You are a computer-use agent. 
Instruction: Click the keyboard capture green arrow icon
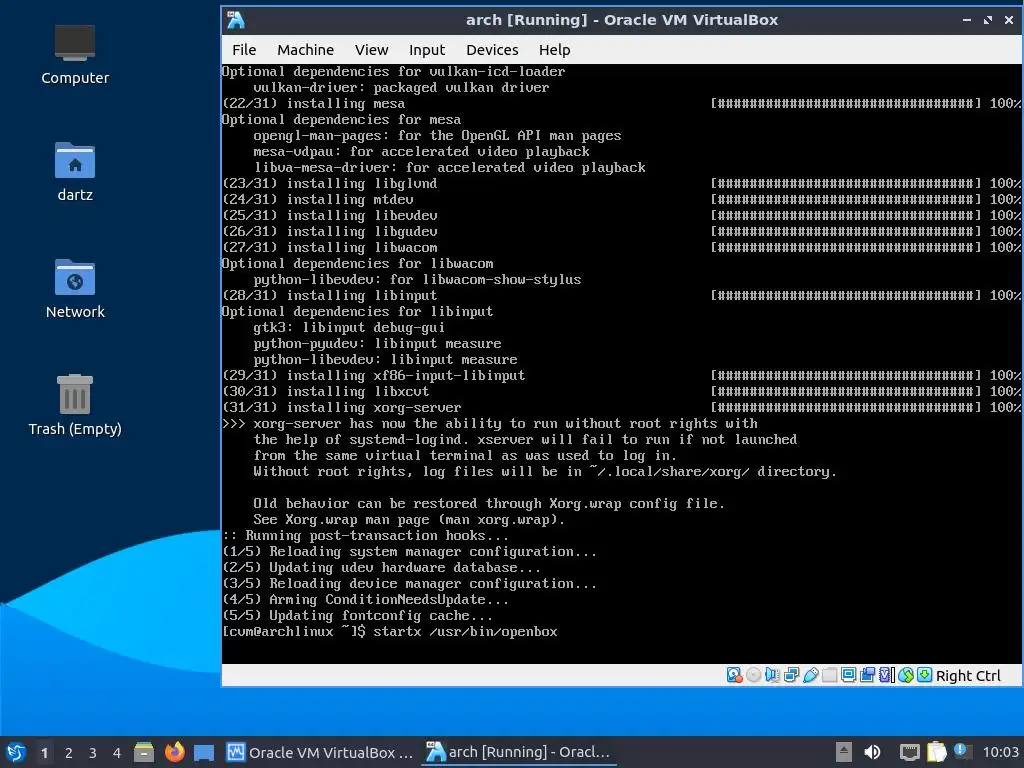click(924, 675)
